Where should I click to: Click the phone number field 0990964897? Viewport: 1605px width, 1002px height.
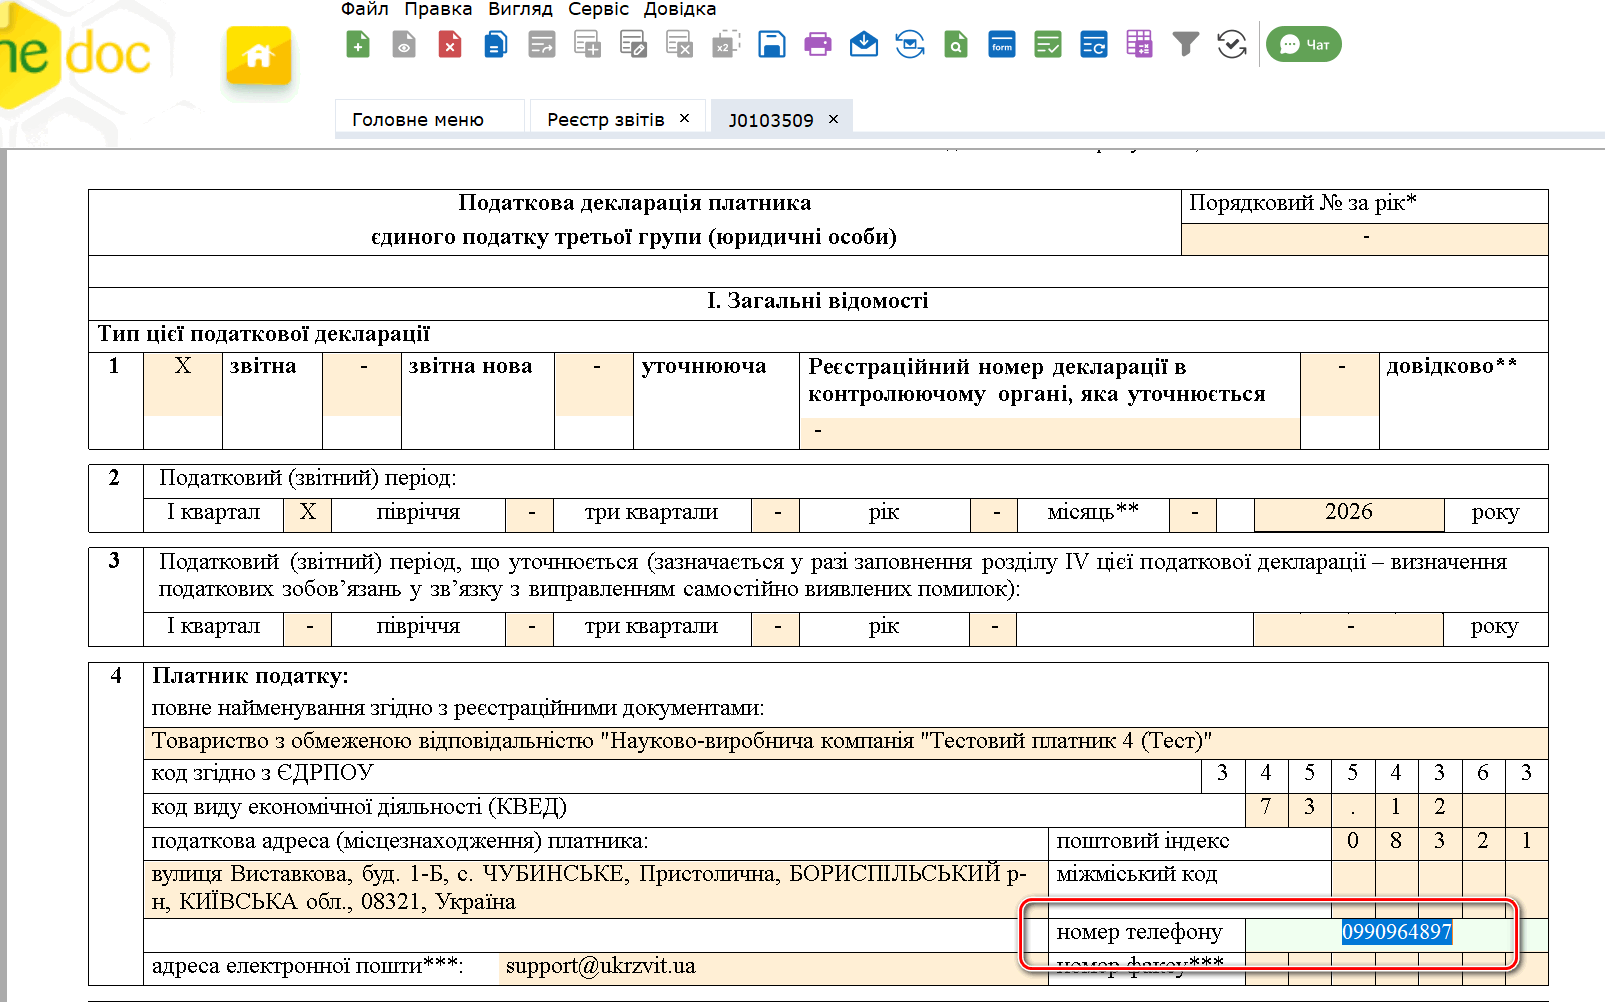click(x=1396, y=933)
